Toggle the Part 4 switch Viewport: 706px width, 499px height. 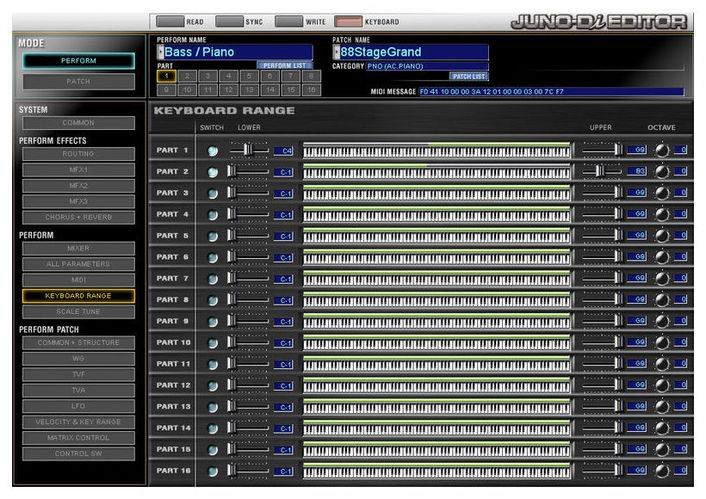(x=213, y=215)
